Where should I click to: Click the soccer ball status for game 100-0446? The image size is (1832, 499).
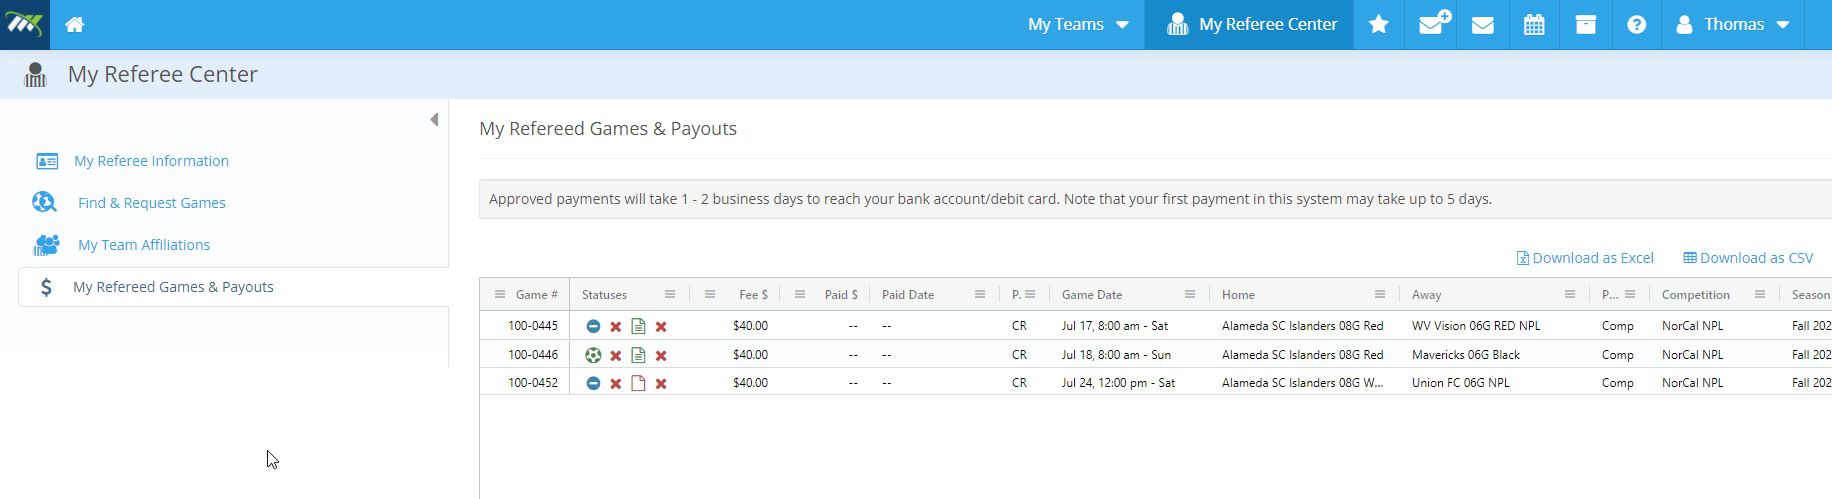pos(593,355)
